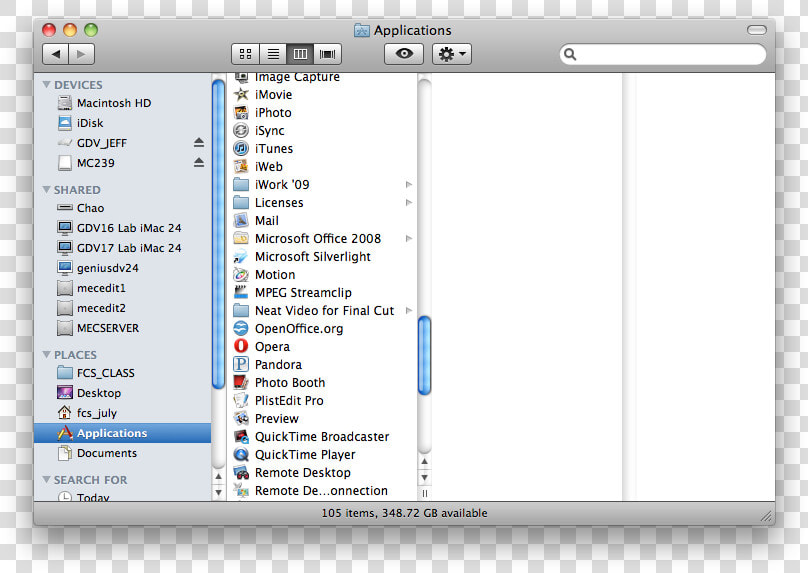Click the Applications column scrollbar thumb

(425, 356)
